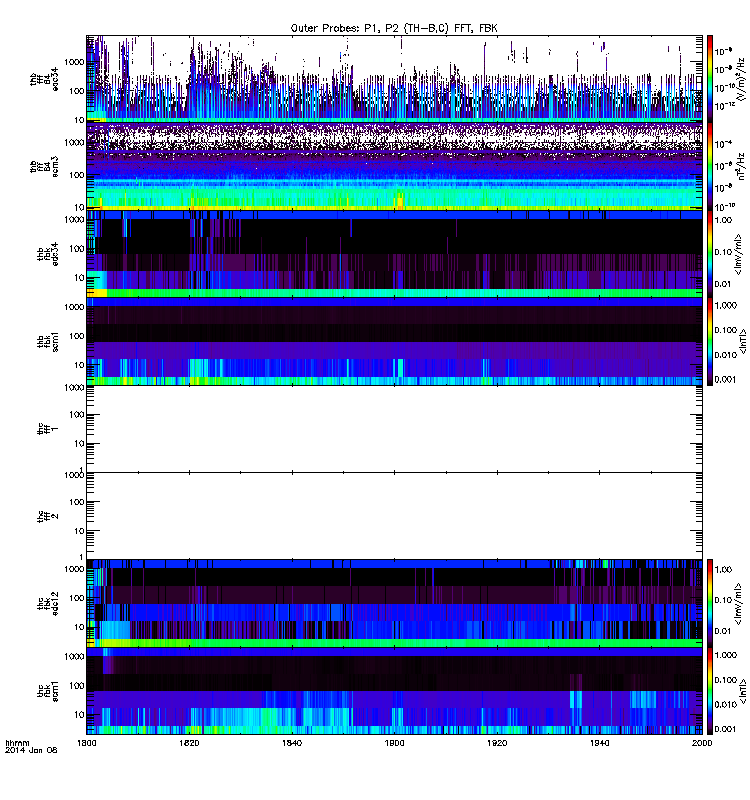Click the "thb fbk edc34" axis label
The image size is (750, 800).
coord(47,254)
